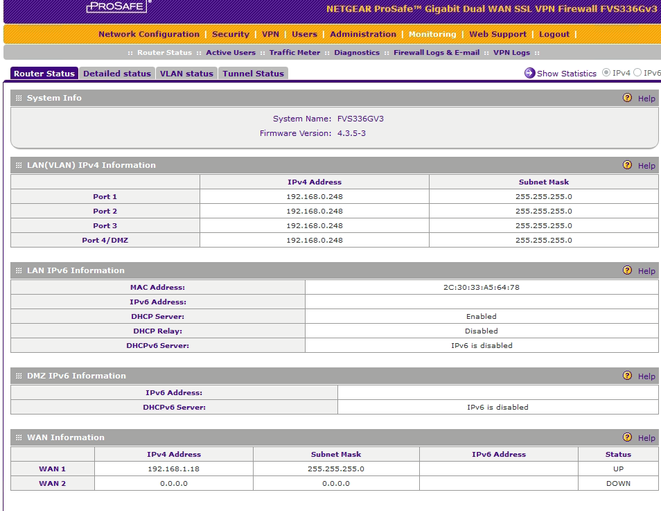Click Help link in DMZ IPv6 header

point(646,377)
